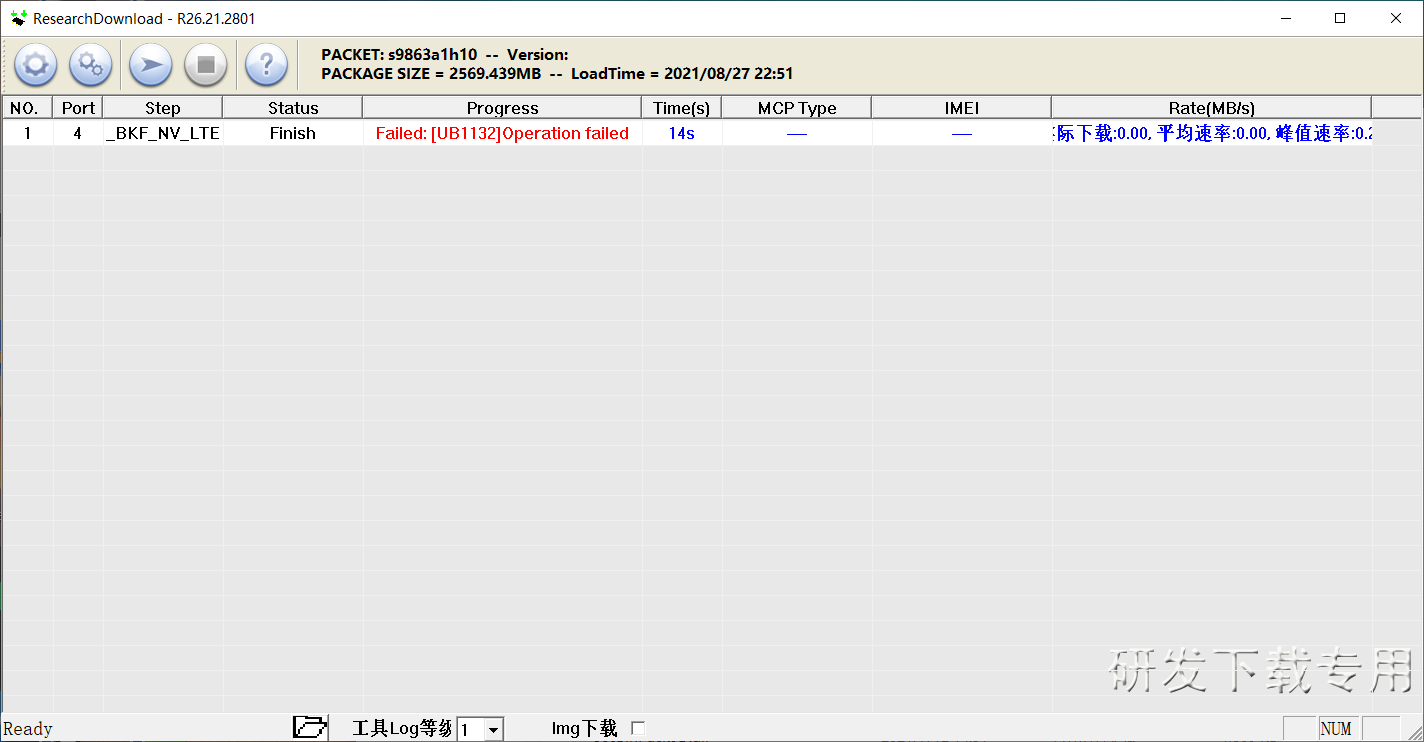The height and width of the screenshot is (742, 1424).
Task: Click the Step column header
Action: point(162,108)
